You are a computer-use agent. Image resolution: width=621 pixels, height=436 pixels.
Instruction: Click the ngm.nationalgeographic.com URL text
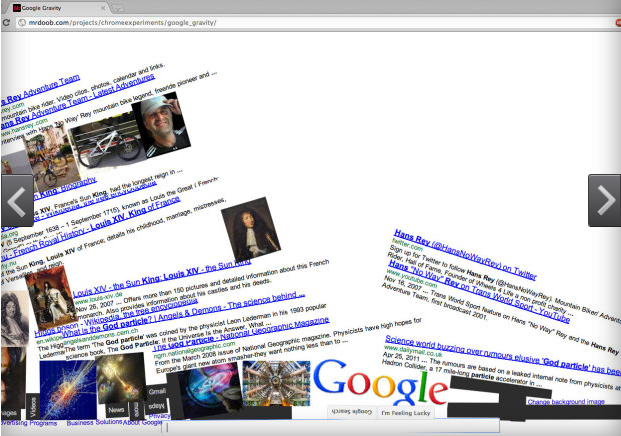pos(194,350)
